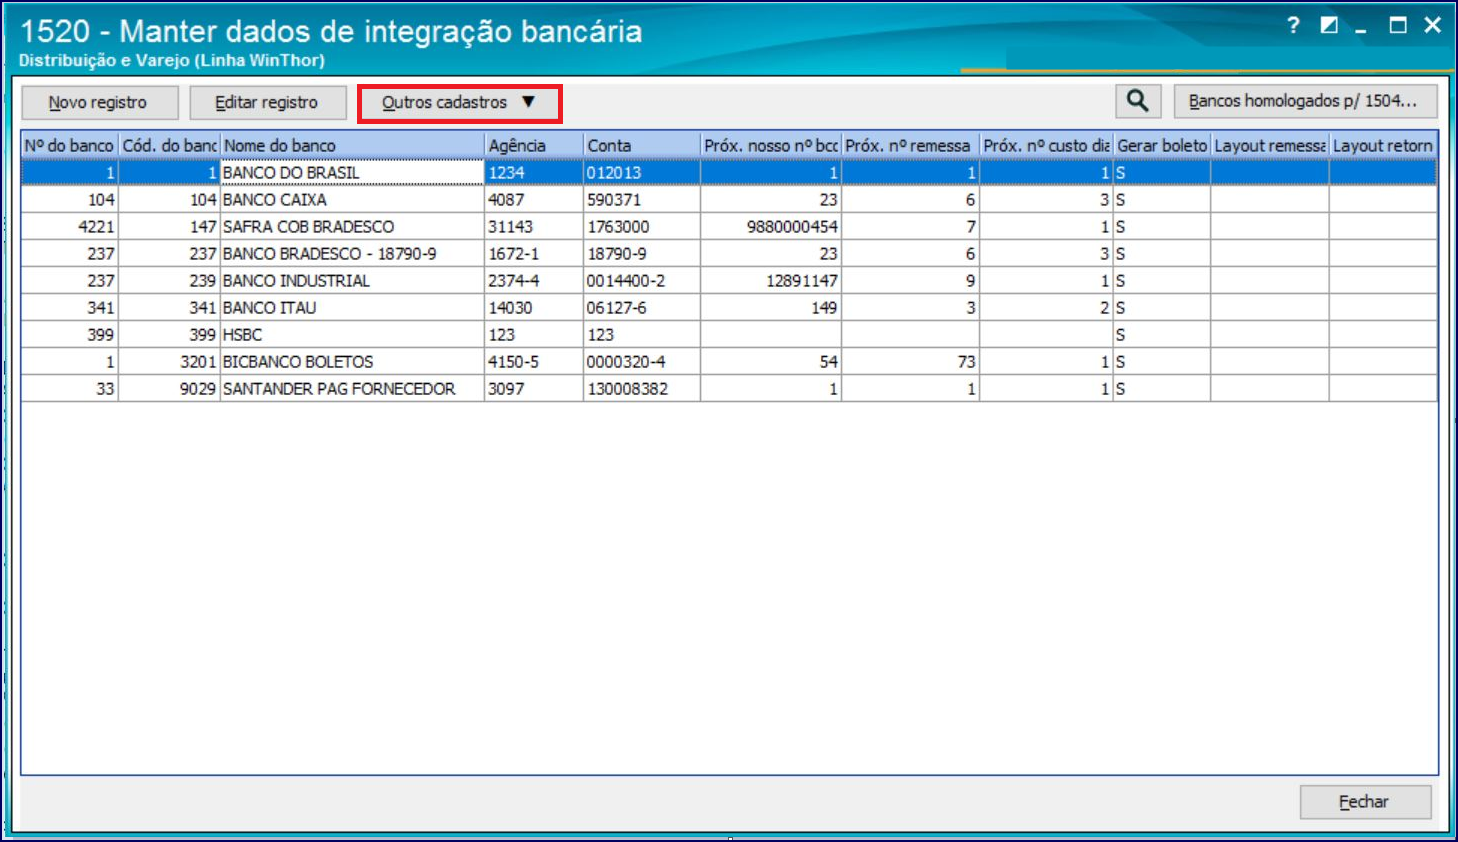1458x842 pixels.
Task: Click remessa cell 73
Action: click(x=910, y=362)
